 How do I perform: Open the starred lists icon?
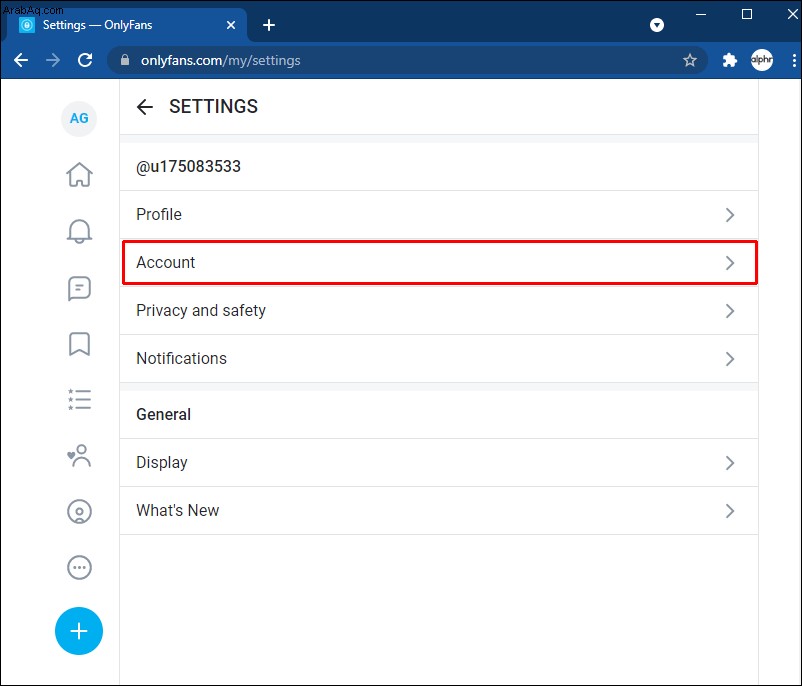(79, 400)
